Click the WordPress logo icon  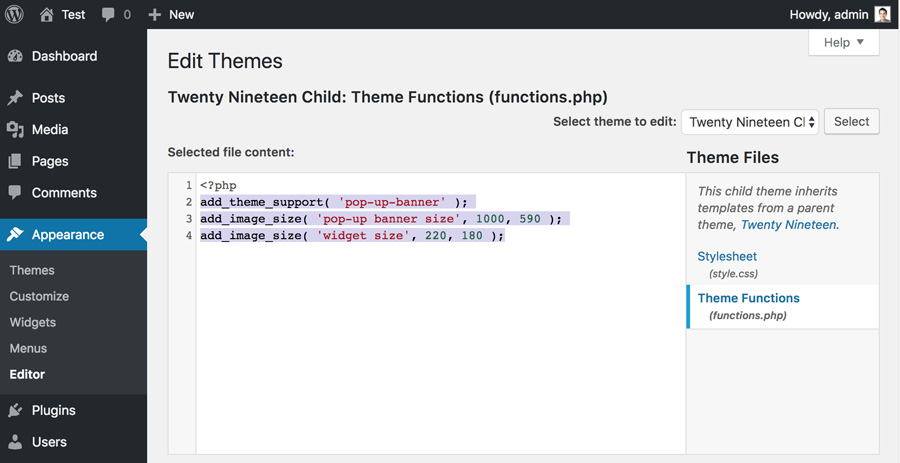15,14
